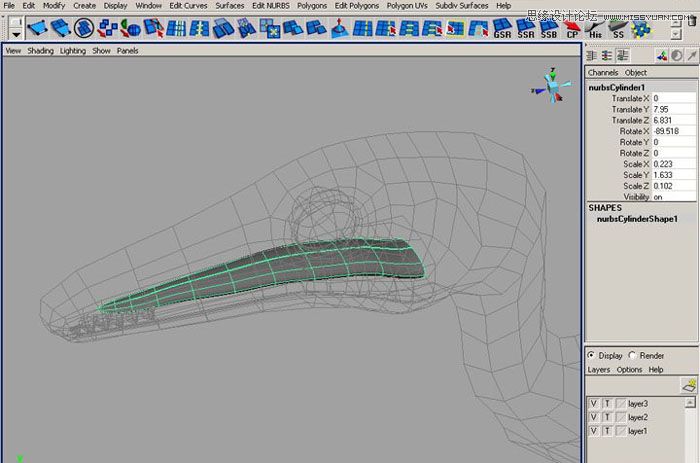Viewport: 700px width, 463px height.
Task: Select the Render layer radio button
Action: pos(633,355)
